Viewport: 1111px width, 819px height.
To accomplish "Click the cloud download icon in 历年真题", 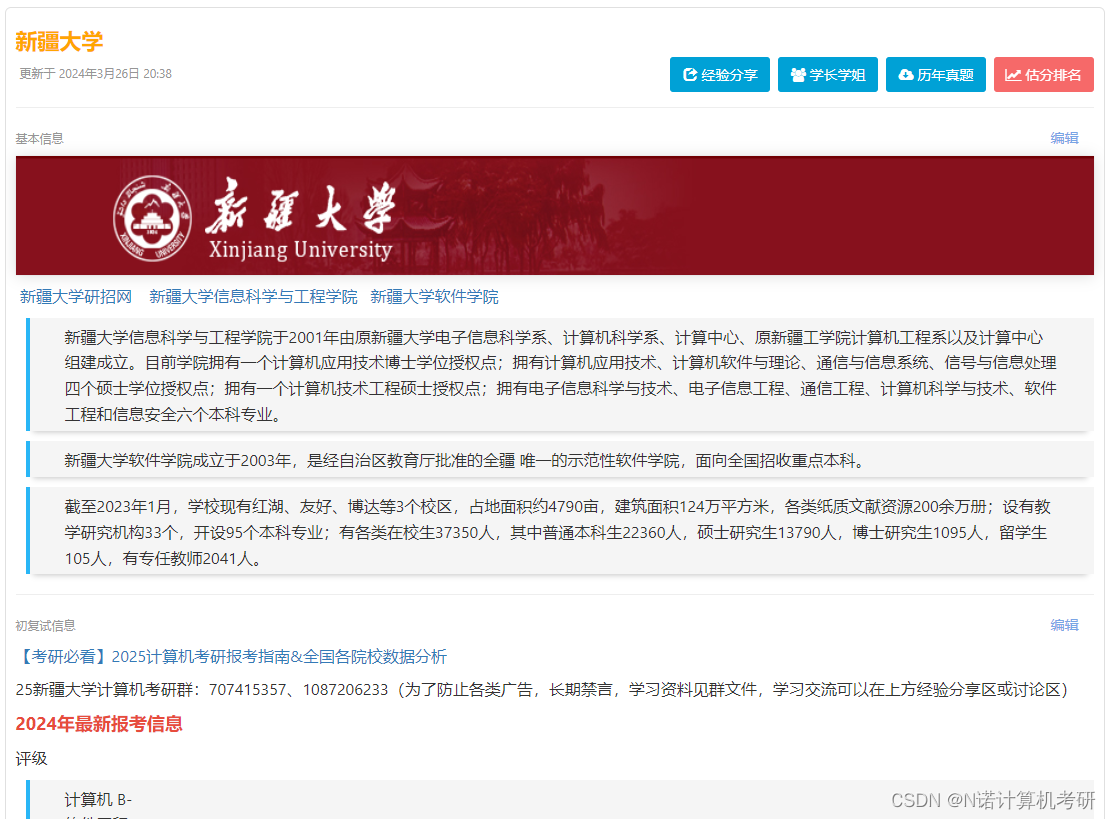I will 906,74.
